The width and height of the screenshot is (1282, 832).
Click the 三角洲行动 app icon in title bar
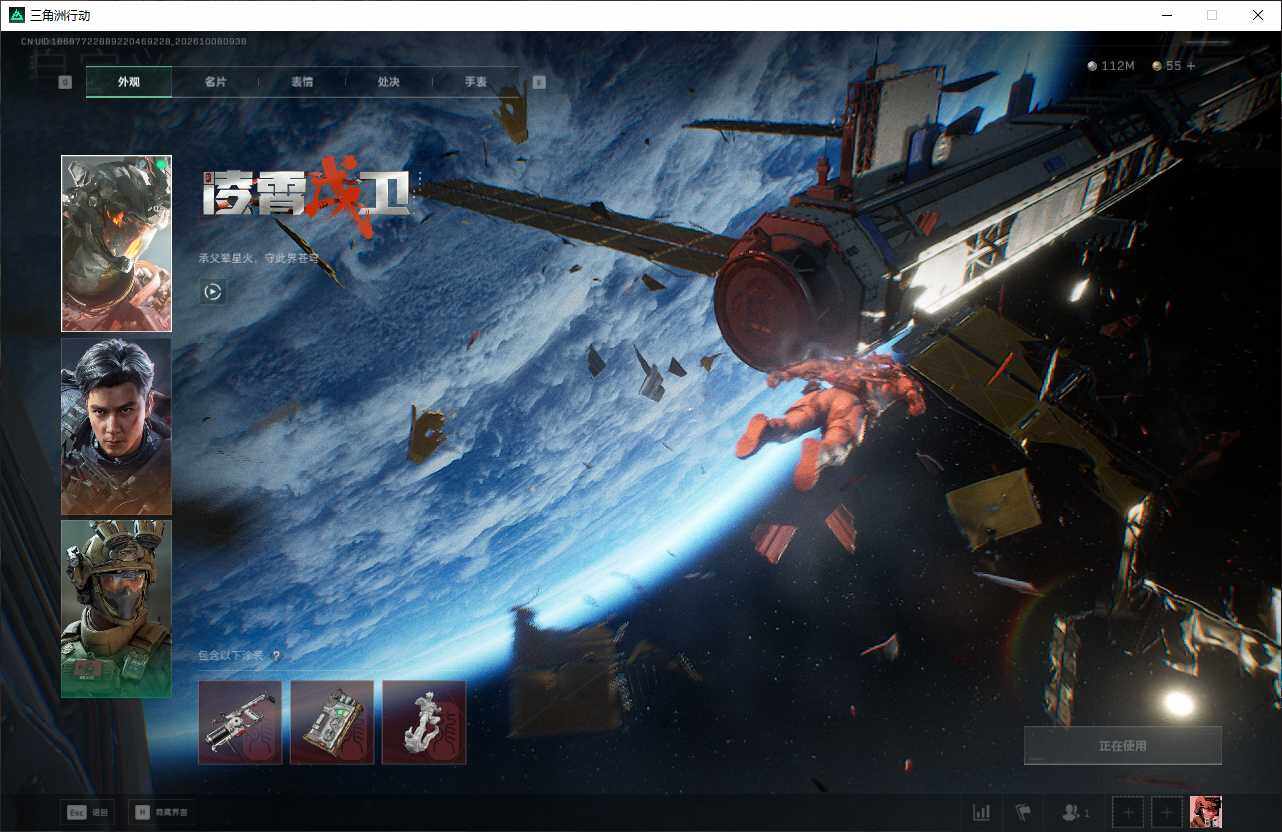17,15
